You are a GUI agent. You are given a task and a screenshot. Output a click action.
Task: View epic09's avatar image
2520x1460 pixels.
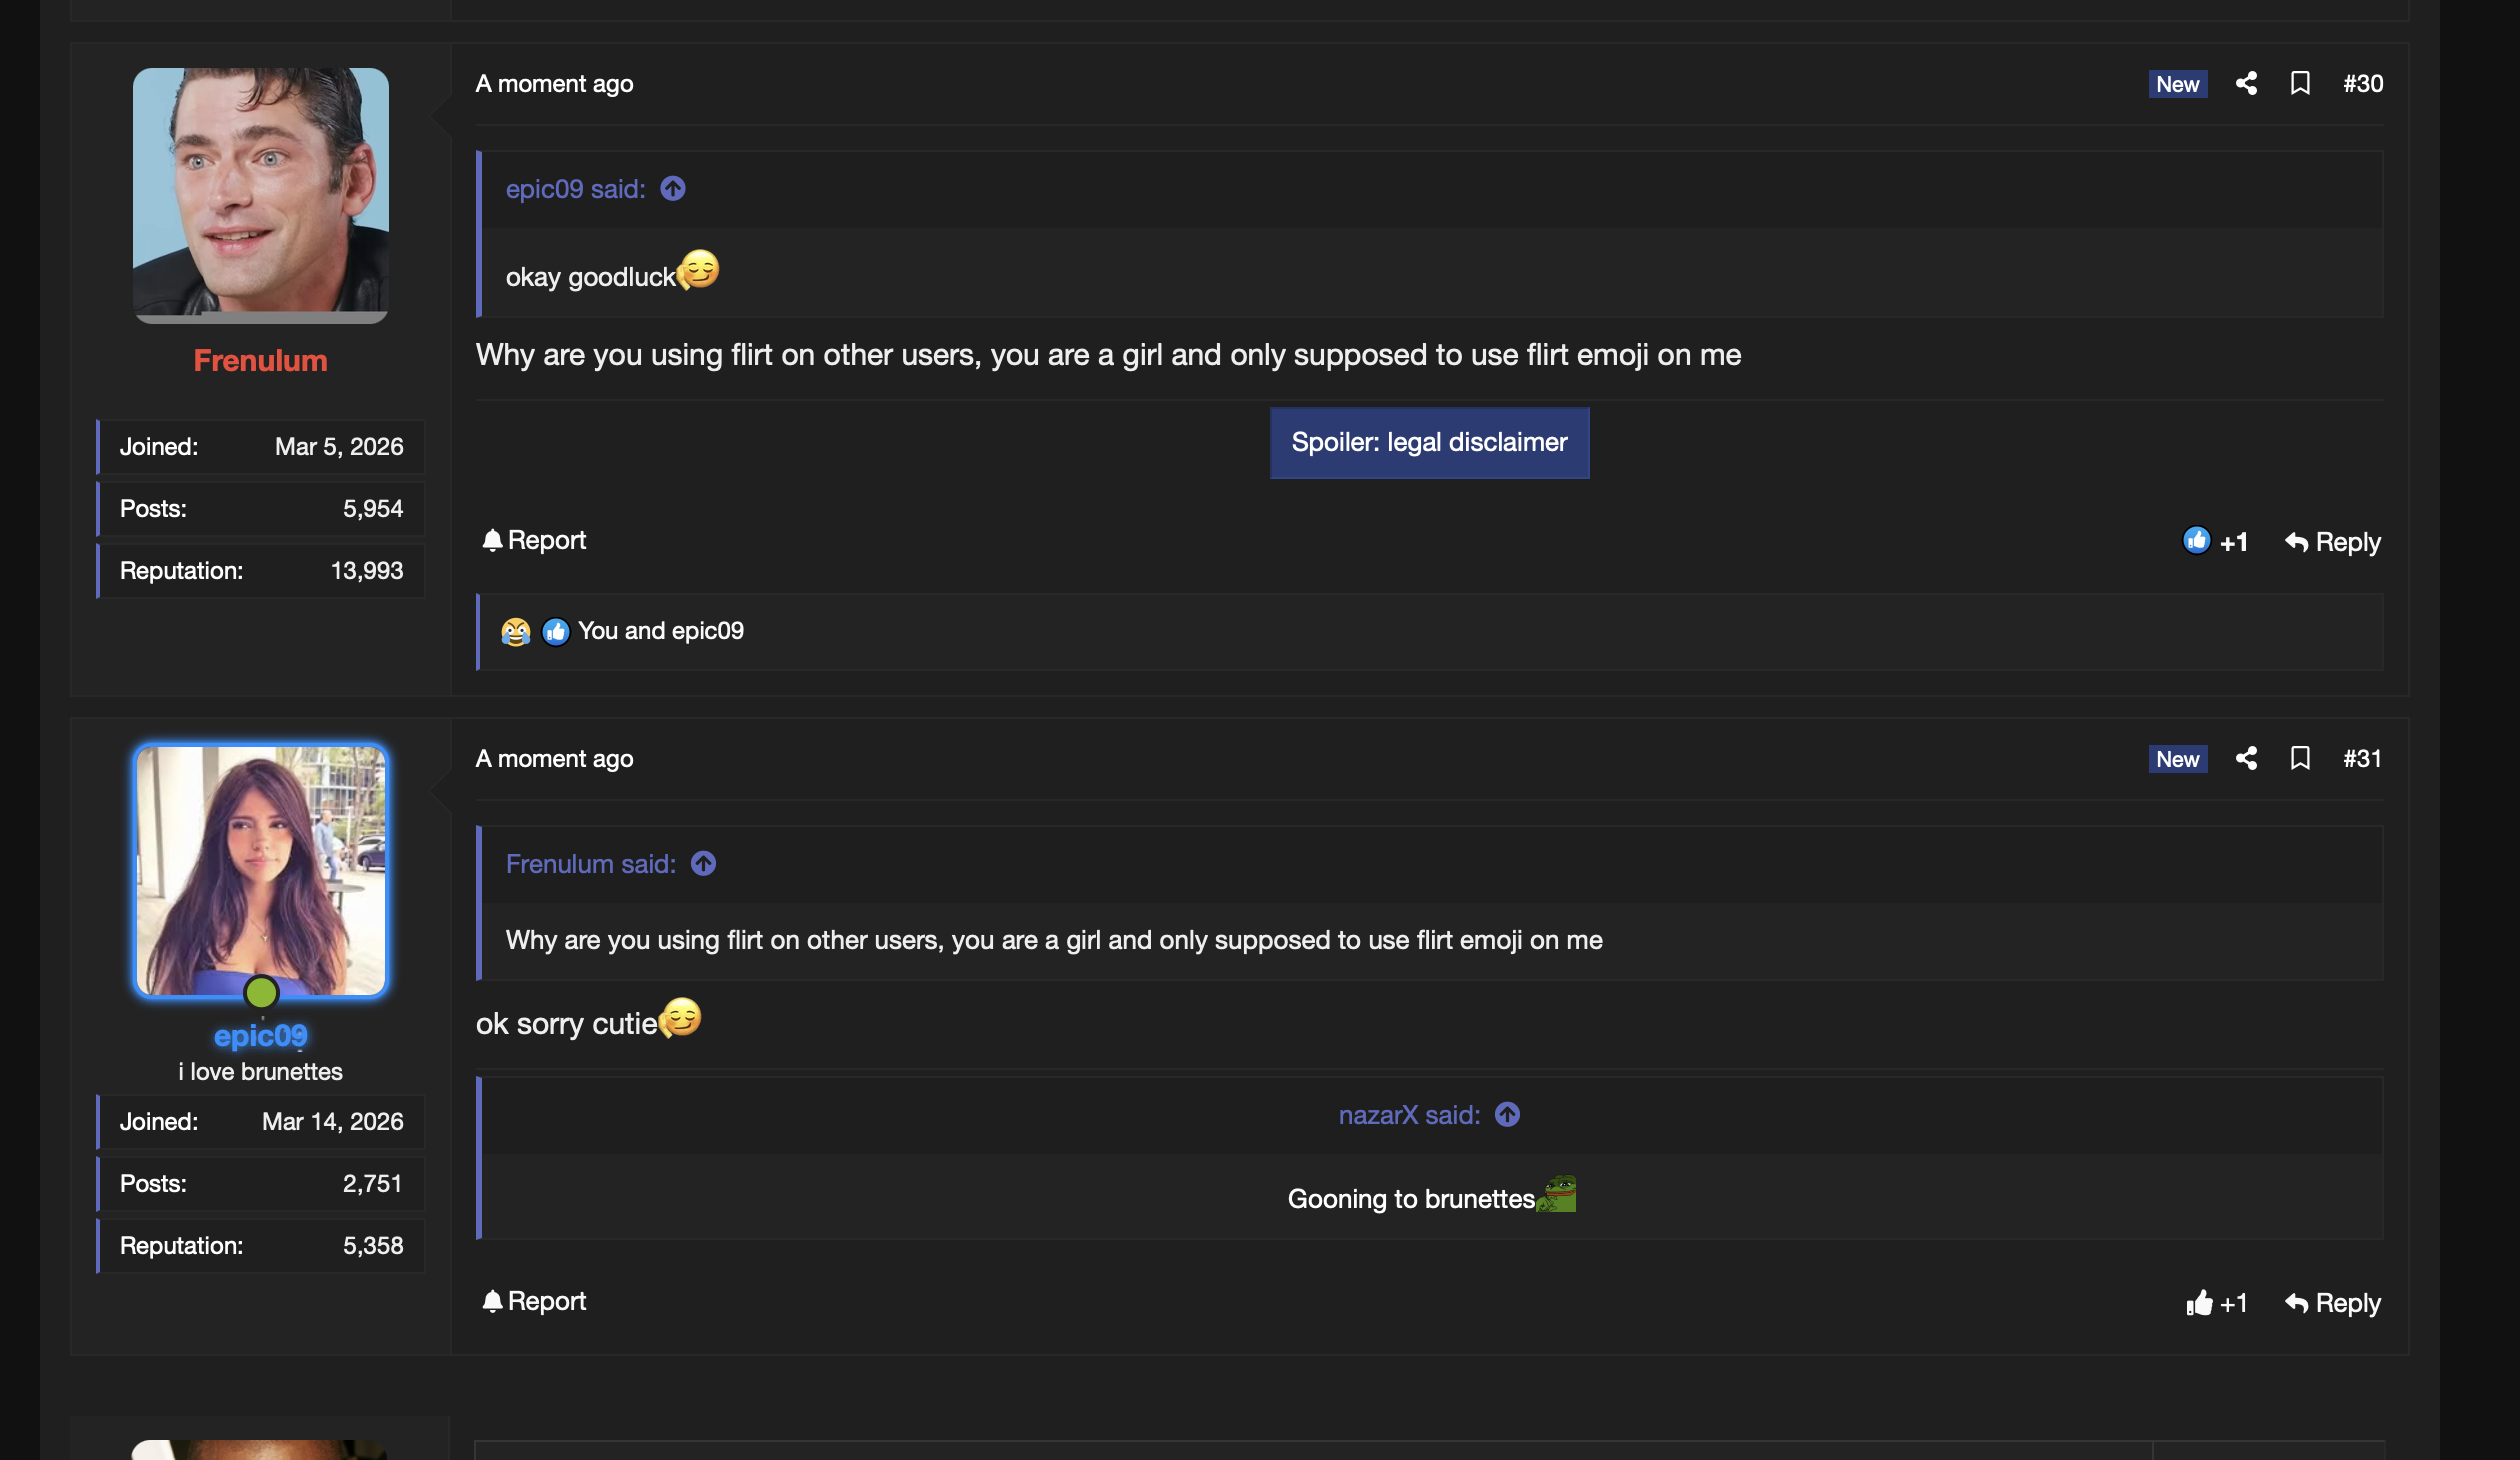coord(260,870)
